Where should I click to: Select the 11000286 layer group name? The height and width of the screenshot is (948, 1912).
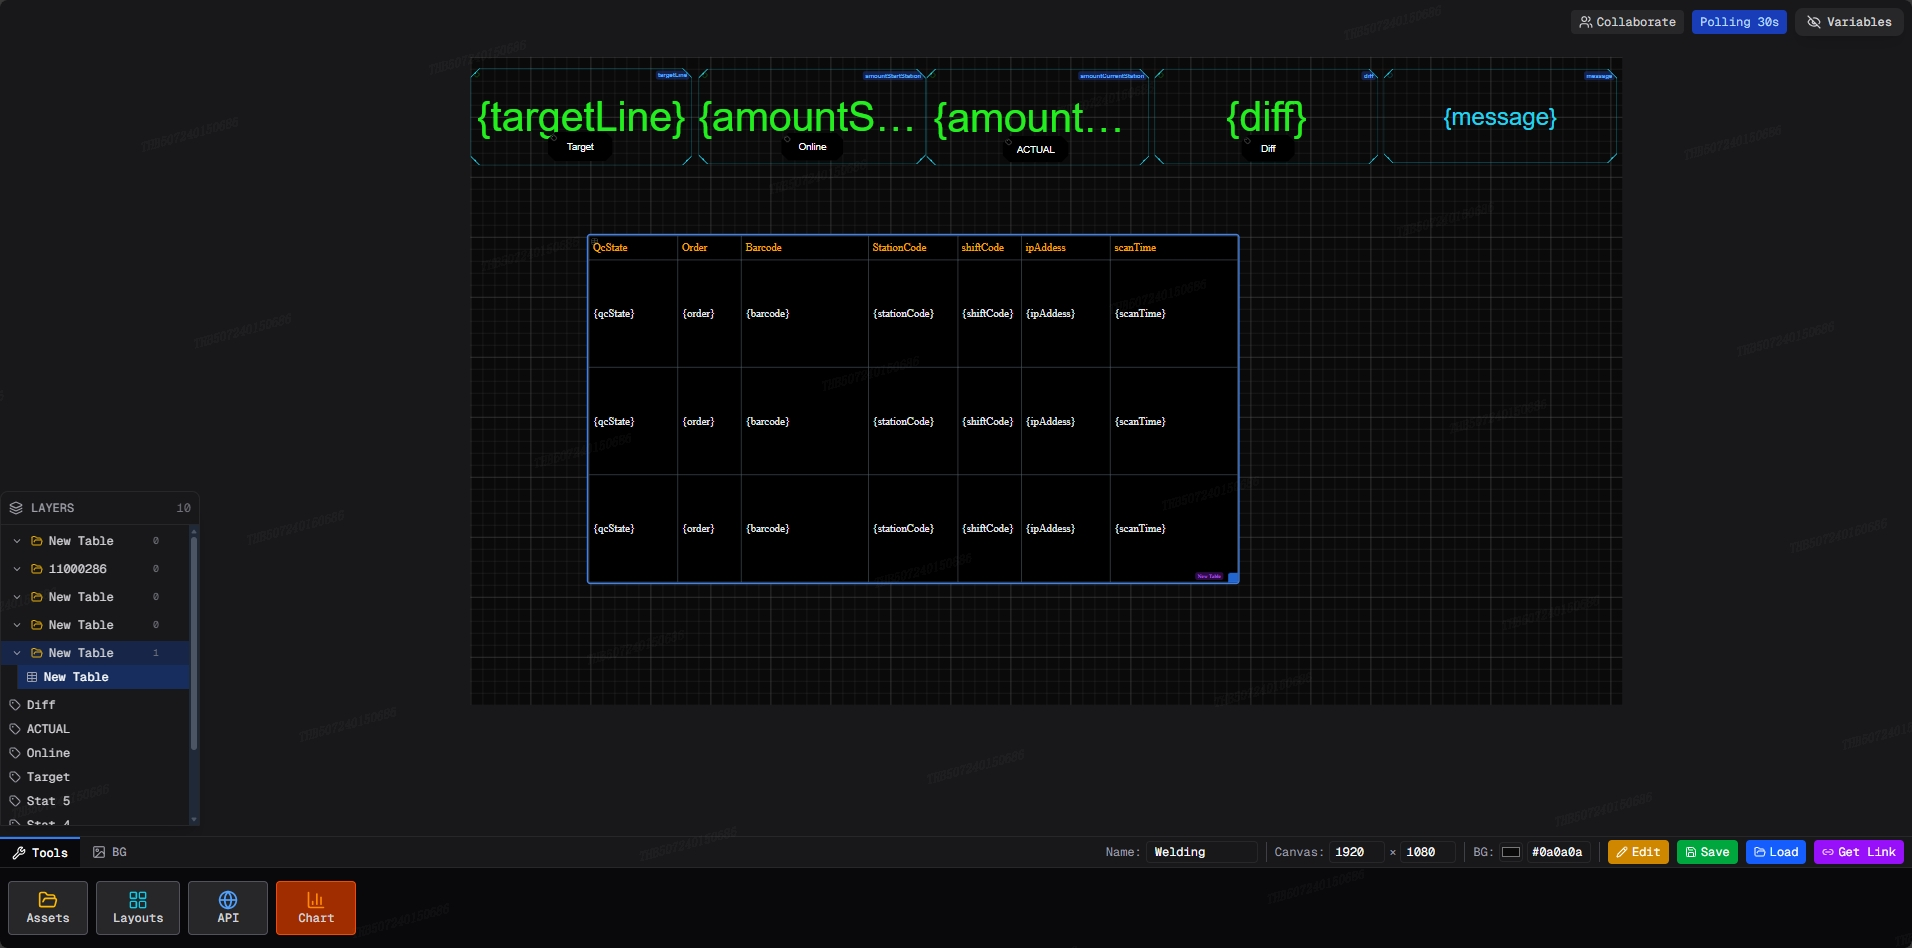[x=78, y=569]
